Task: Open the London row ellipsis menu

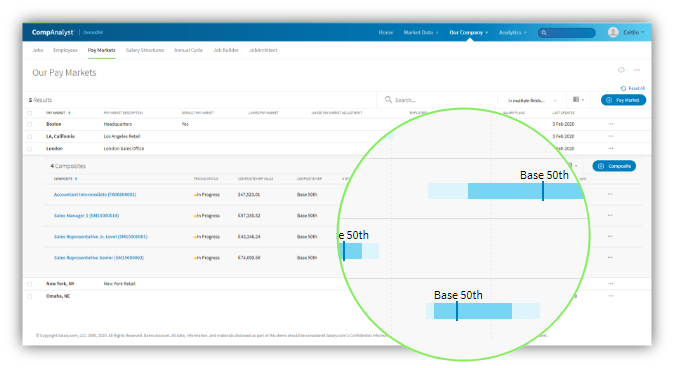Action: pyautogui.click(x=610, y=148)
